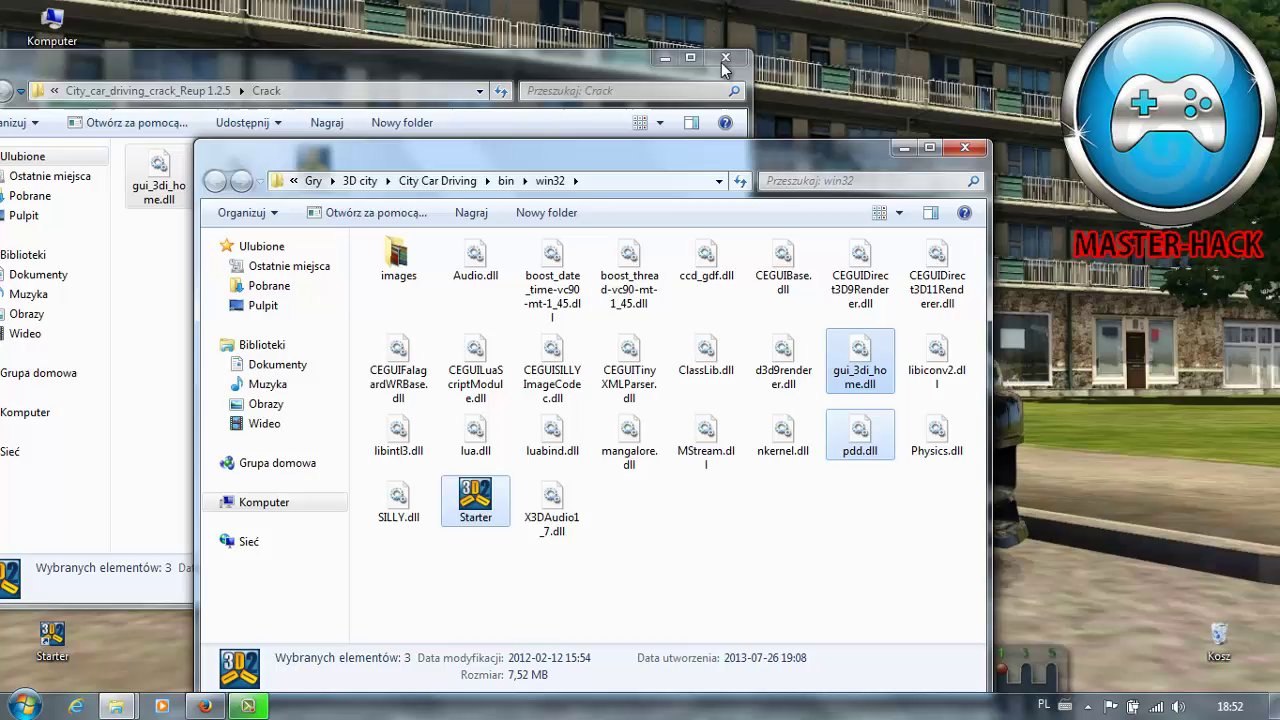Expand the chevron after Gry in address bar
This screenshot has height=720, width=1280.
(x=332, y=181)
